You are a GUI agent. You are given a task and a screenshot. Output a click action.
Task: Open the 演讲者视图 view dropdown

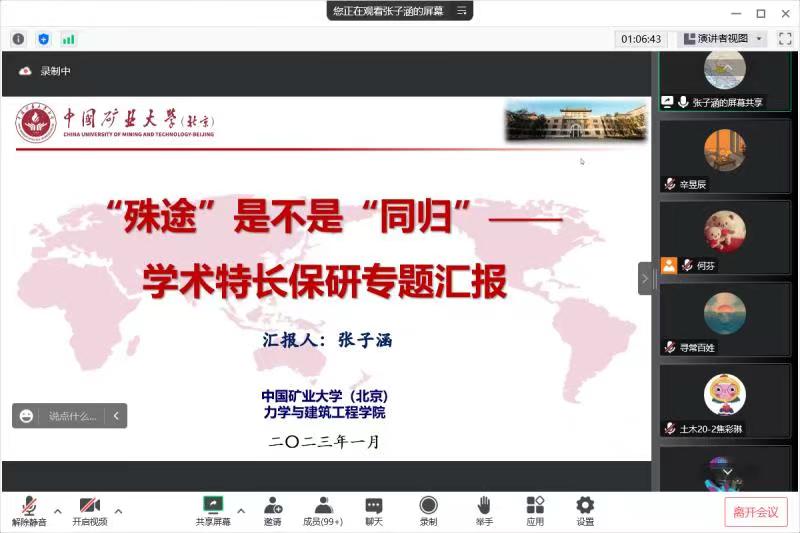click(x=722, y=39)
